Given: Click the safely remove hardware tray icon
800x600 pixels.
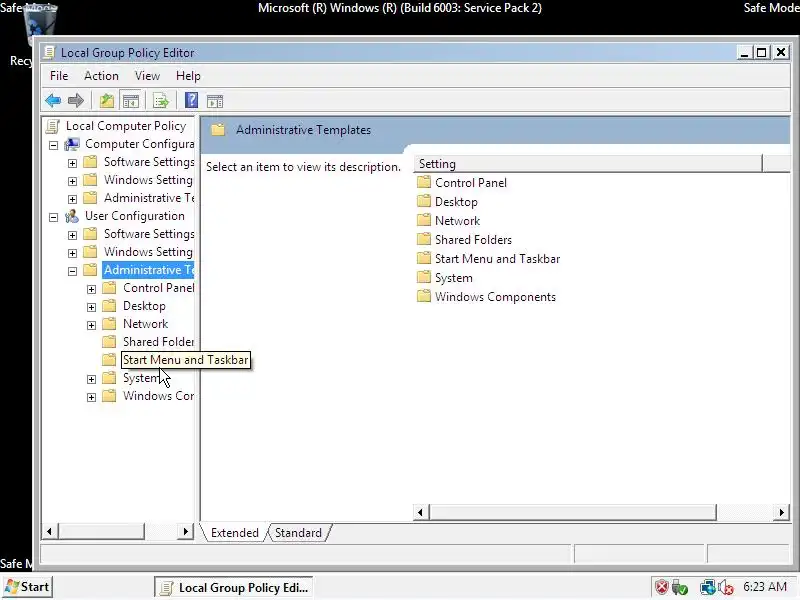Looking at the screenshot, I should pos(680,587).
